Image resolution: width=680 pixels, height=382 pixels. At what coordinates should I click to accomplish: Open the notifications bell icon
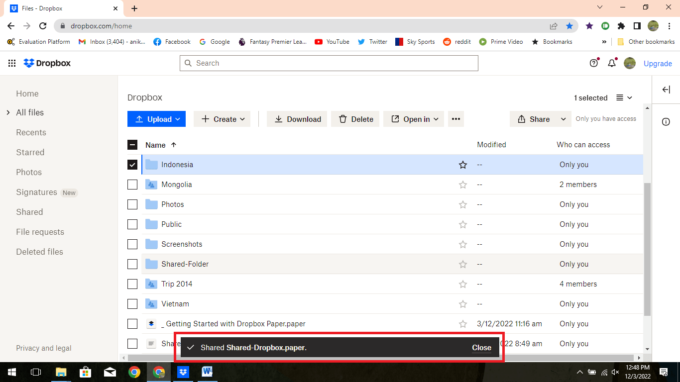[x=611, y=63]
